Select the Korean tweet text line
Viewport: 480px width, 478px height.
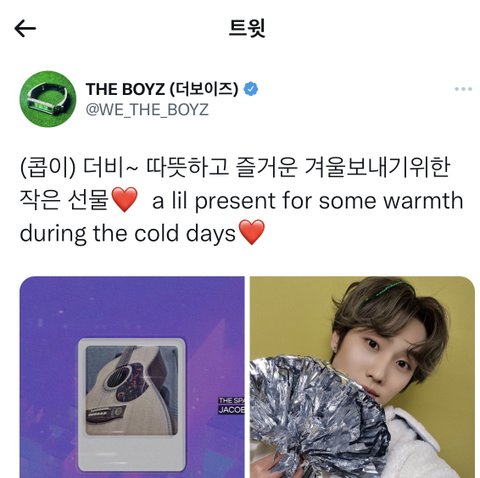coord(235,168)
